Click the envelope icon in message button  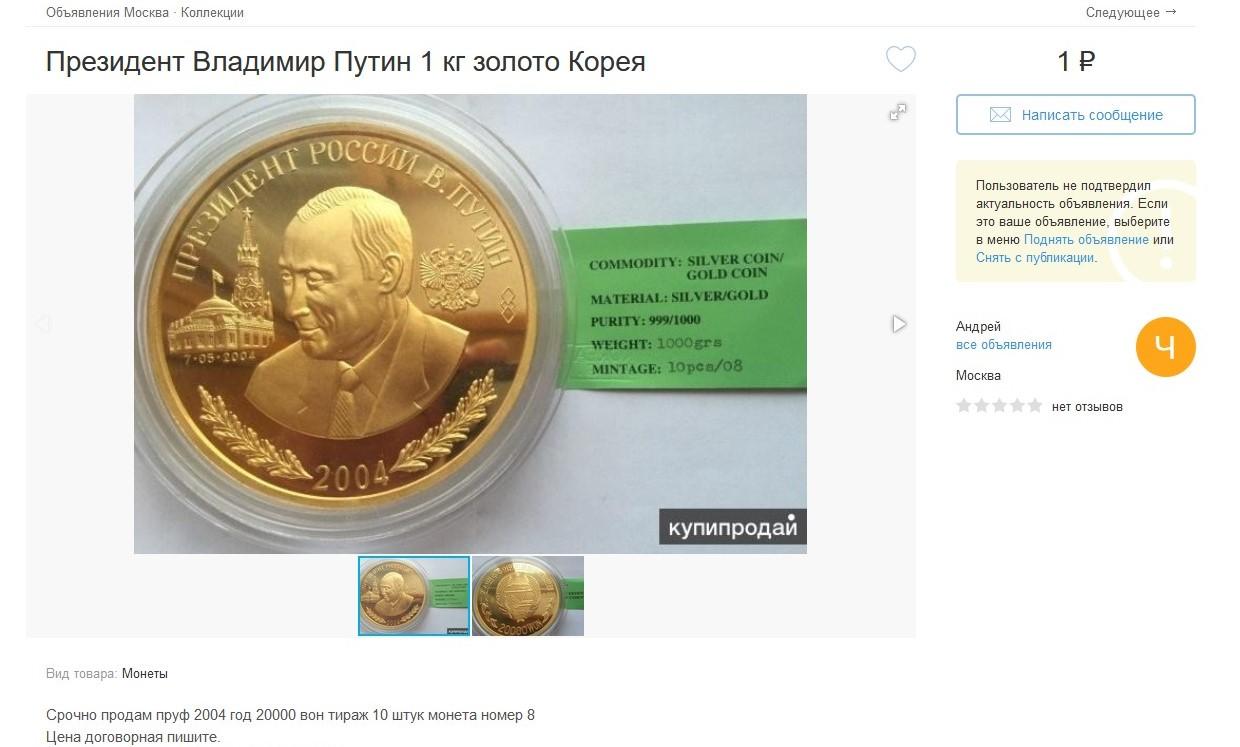tap(1000, 115)
